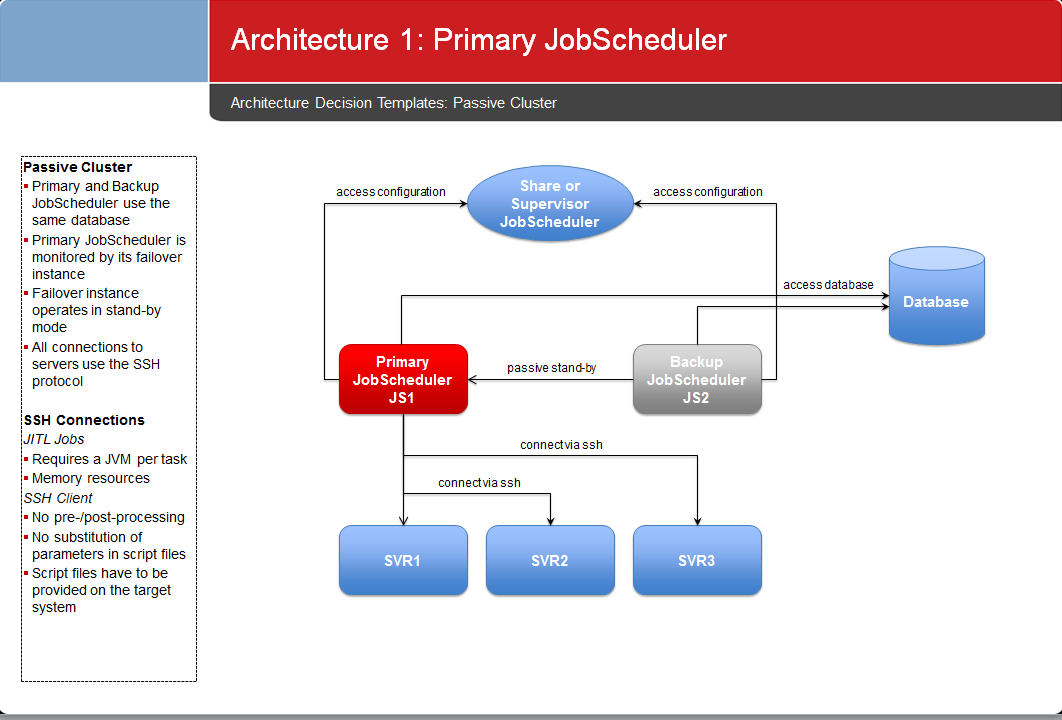Click the JITL Jobs italic subheading
The height and width of the screenshot is (720, 1062).
(x=54, y=439)
